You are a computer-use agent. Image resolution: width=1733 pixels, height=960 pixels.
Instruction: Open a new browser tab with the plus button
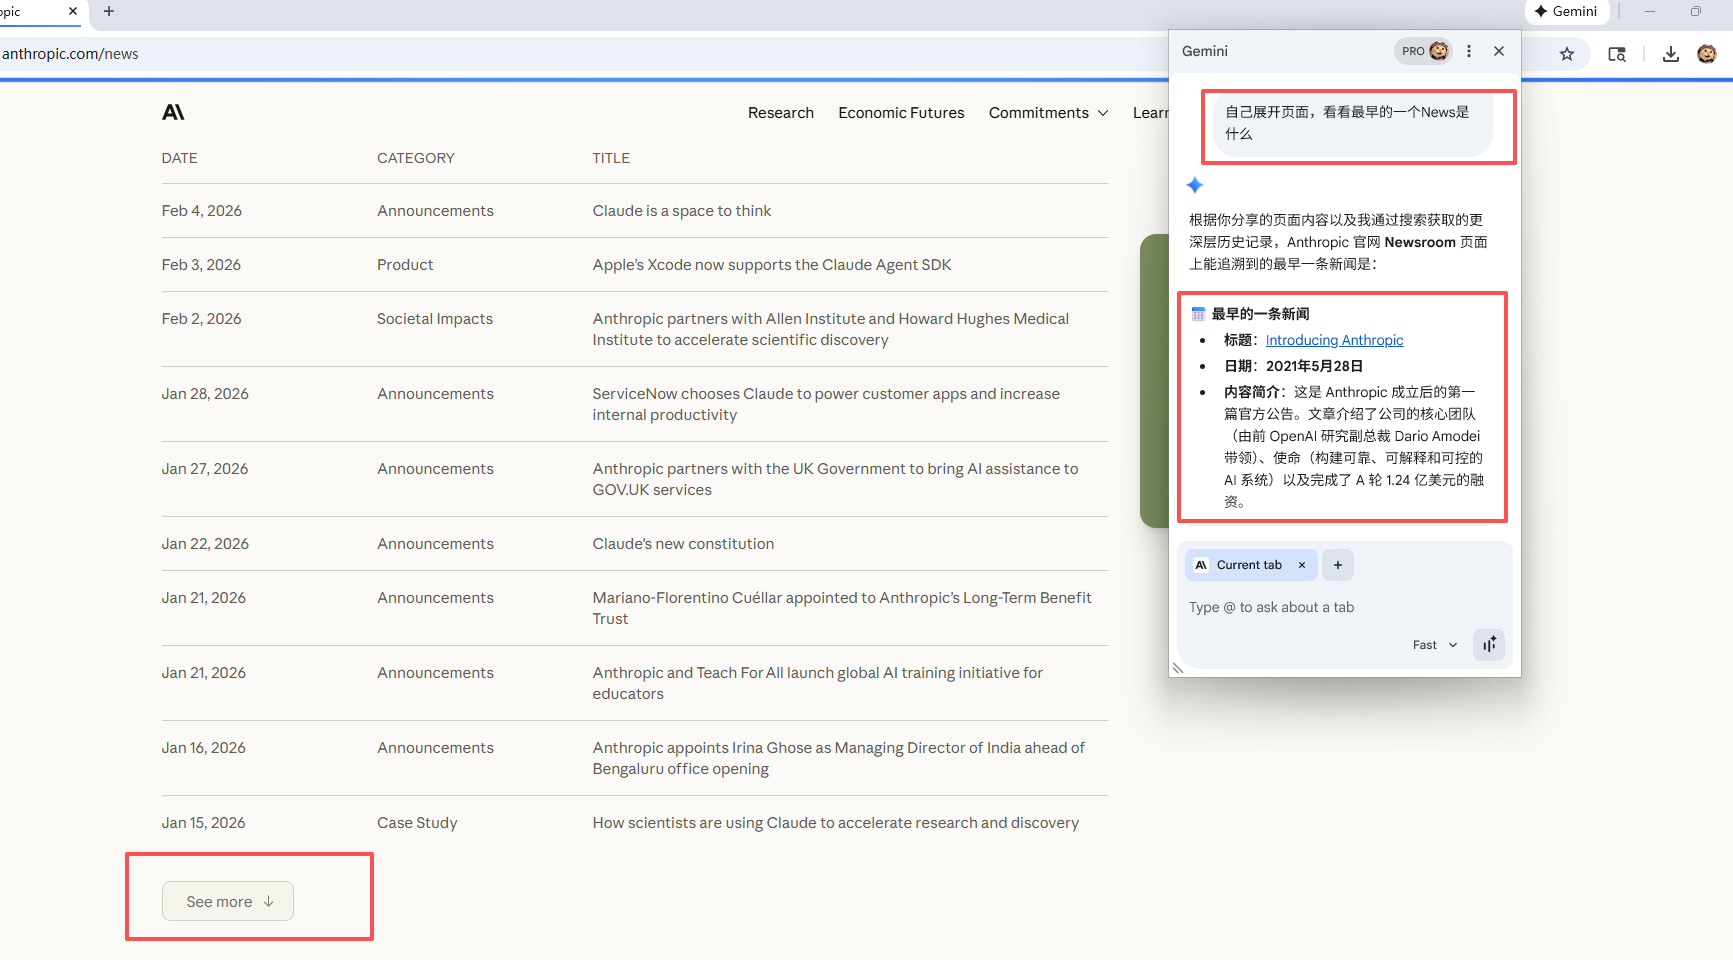[109, 11]
